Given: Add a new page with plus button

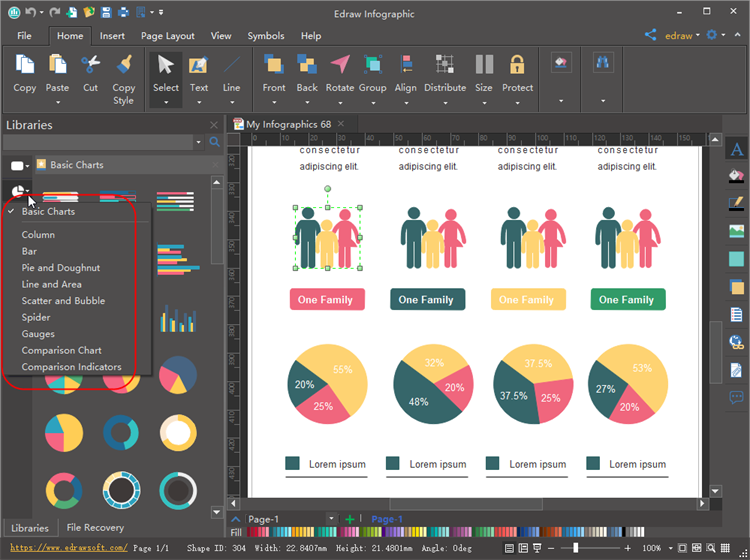Looking at the screenshot, I should point(350,519).
